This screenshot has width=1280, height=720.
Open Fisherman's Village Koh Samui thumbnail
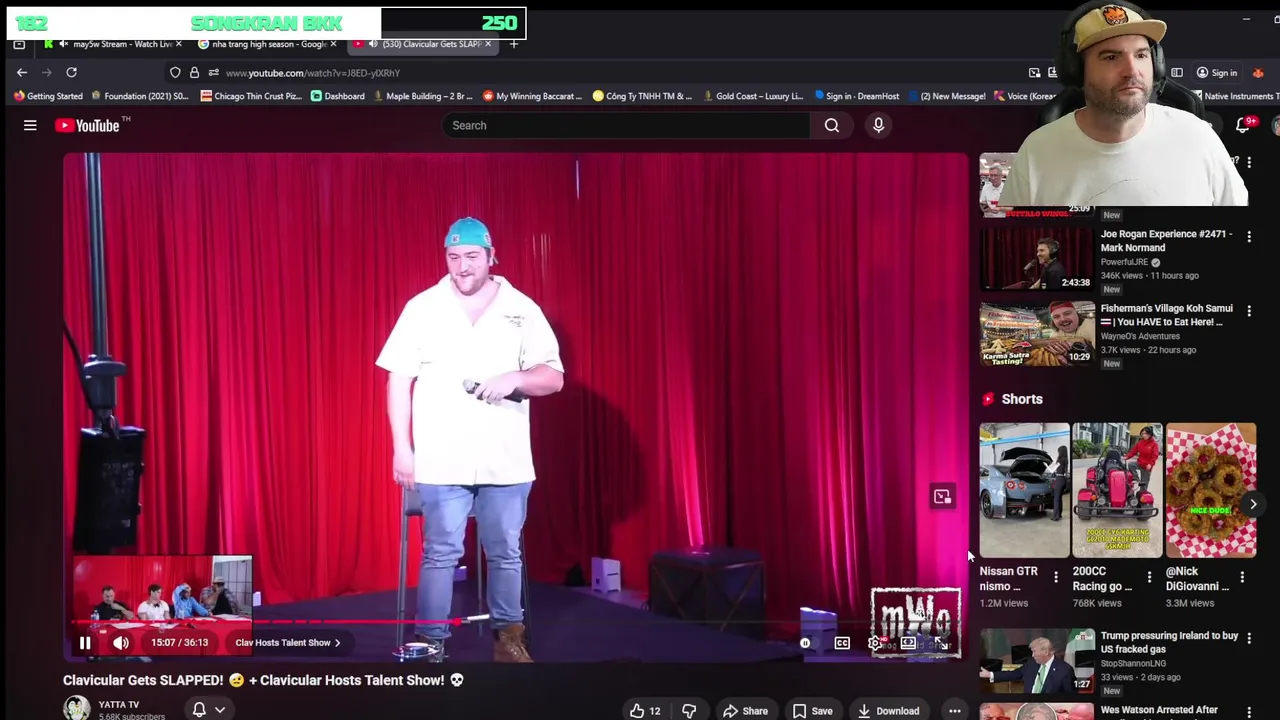point(1037,333)
